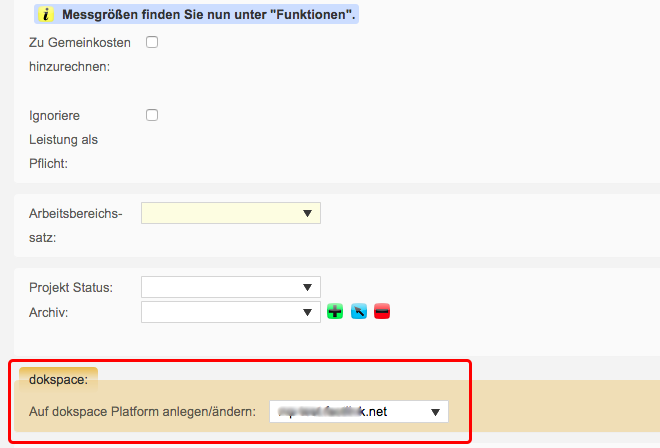Open the Archiv dropdown list

tap(230, 313)
